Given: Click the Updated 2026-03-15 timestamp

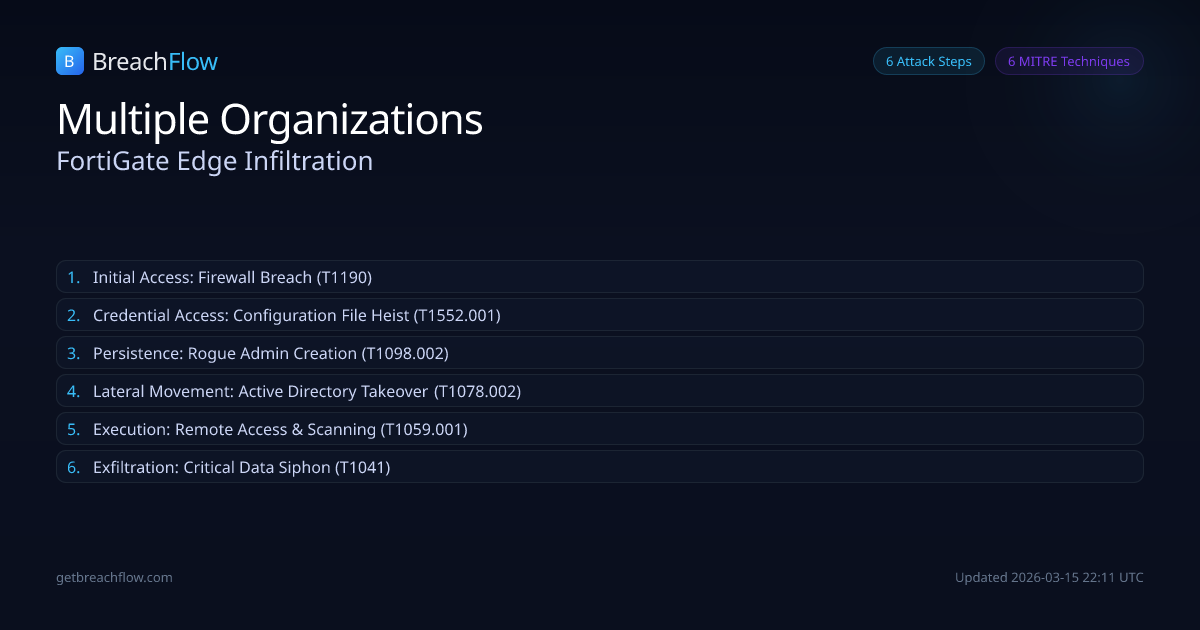Looking at the screenshot, I should [1049, 577].
